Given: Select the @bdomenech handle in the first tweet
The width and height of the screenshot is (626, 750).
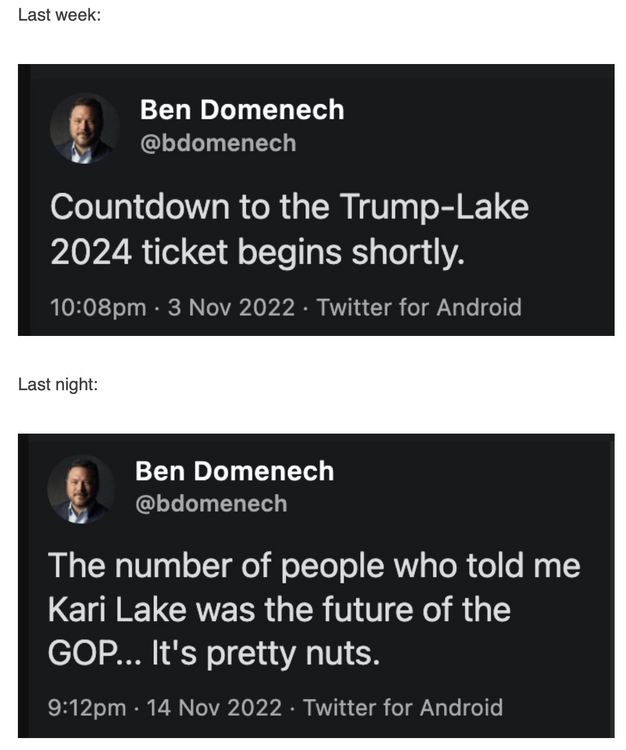Looking at the screenshot, I should [218, 143].
